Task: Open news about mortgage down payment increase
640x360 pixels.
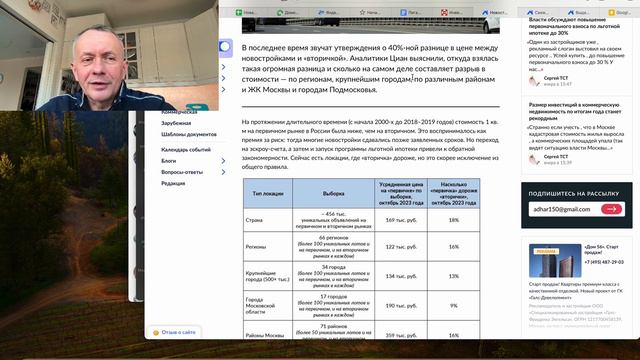Action: pyautogui.click(x=574, y=26)
